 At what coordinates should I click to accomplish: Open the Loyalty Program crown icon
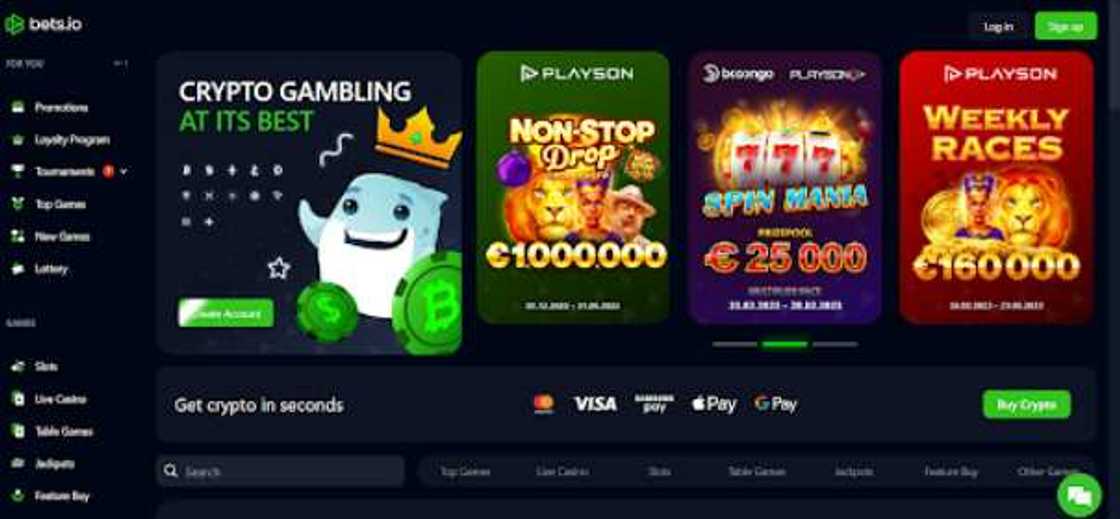click(18, 140)
